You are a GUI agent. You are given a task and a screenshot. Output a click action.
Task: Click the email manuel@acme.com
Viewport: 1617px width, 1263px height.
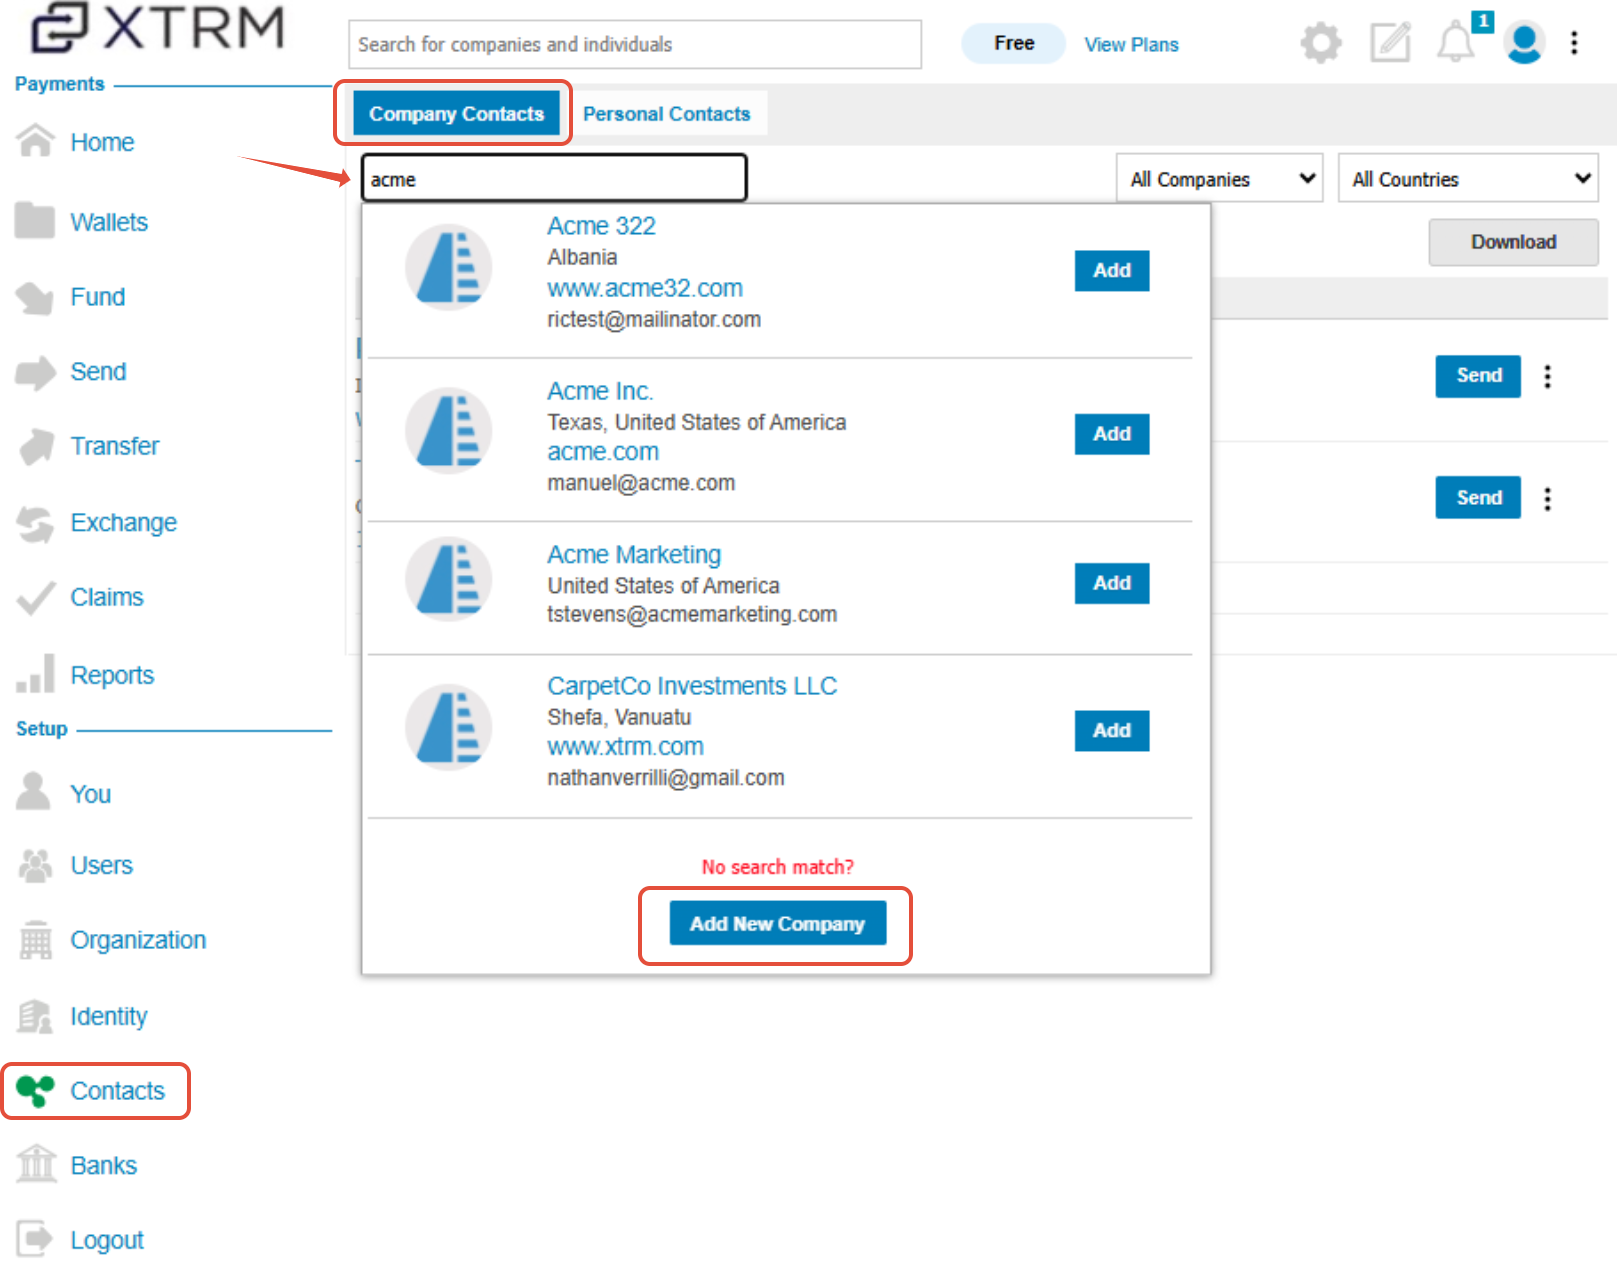641,483
